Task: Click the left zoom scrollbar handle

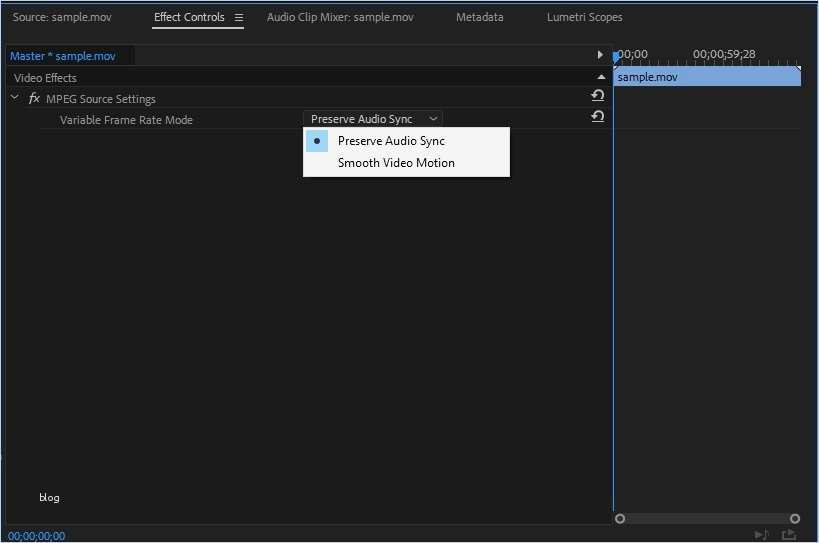Action: 619,518
